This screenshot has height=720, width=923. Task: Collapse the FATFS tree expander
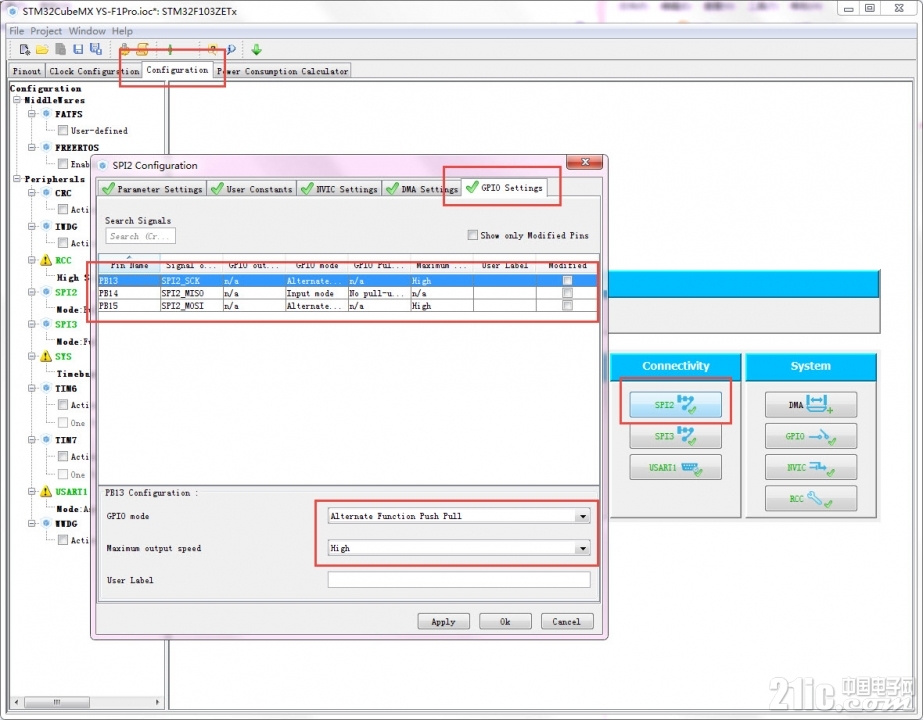click(x=32, y=114)
